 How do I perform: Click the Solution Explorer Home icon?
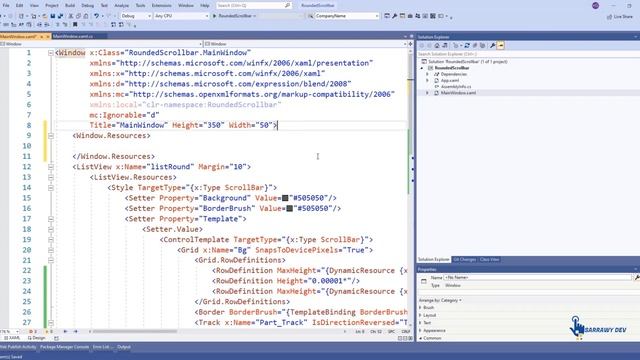437,45
